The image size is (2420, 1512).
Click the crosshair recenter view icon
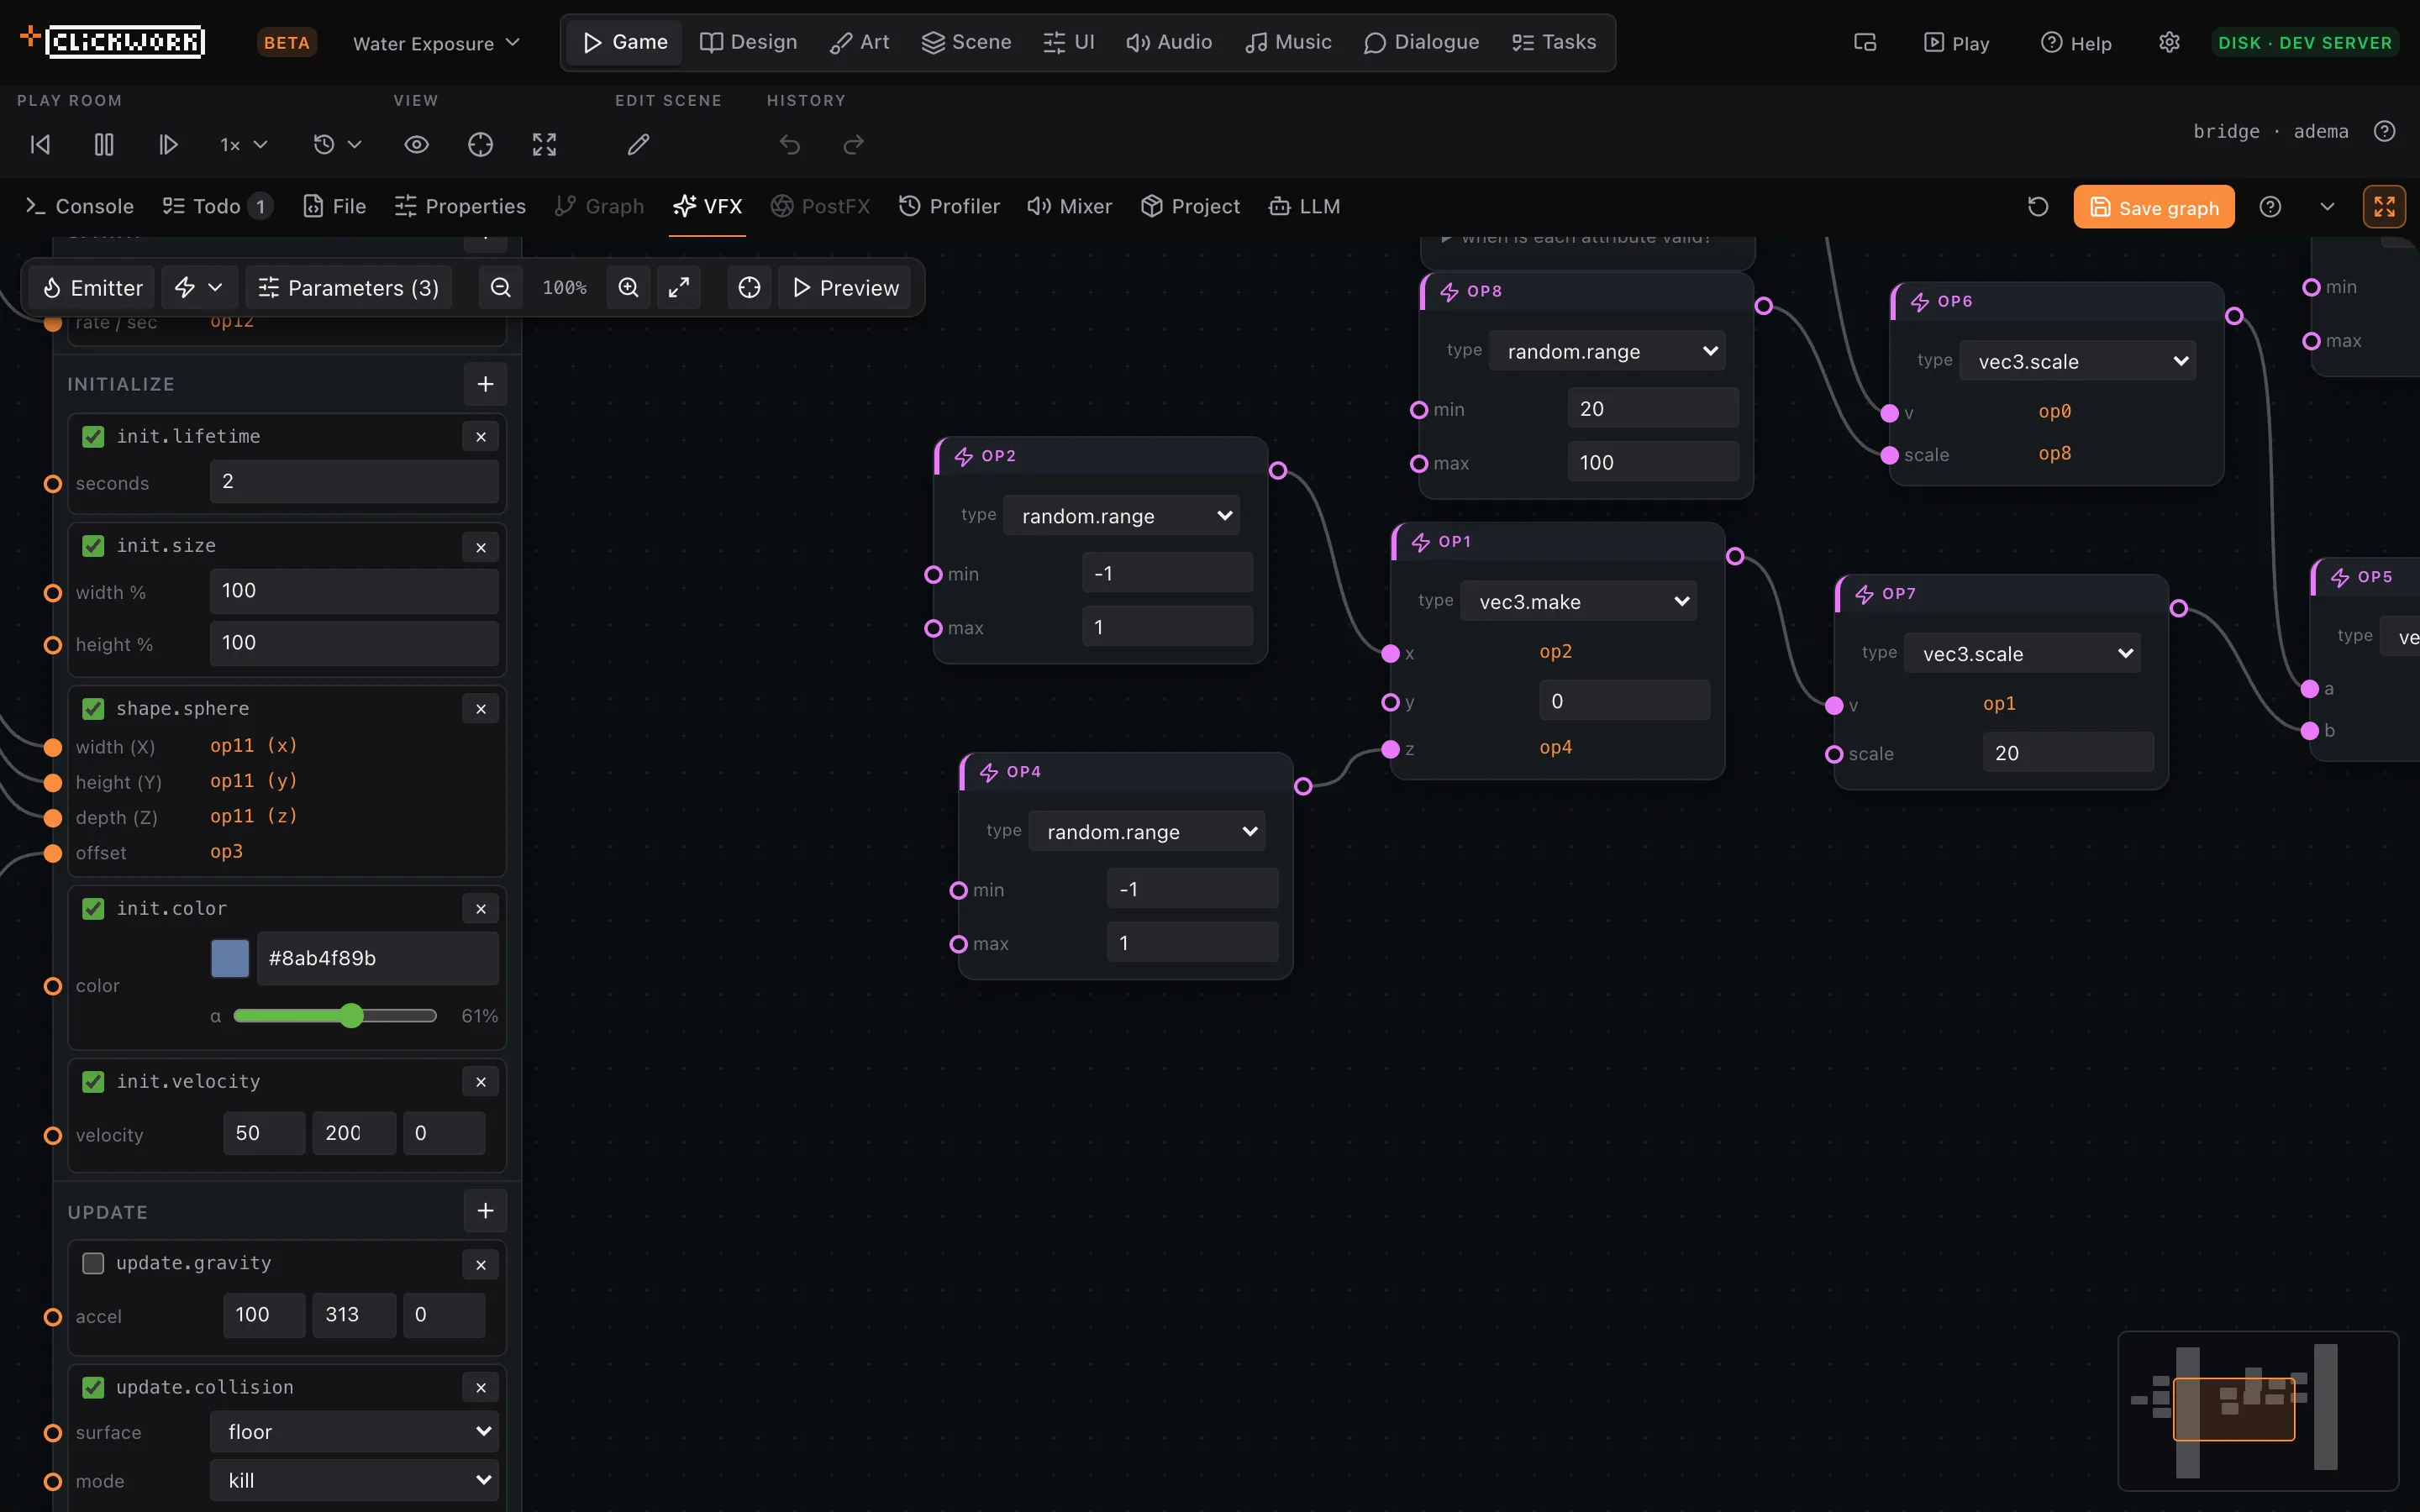pyautogui.click(x=480, y=145)
